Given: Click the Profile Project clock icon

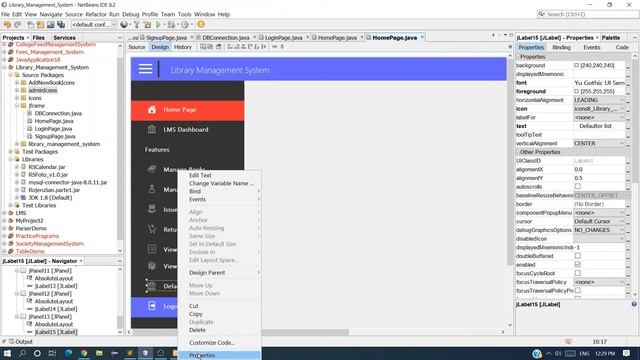Looking at the screenshot, I should (x=185, y=24).
